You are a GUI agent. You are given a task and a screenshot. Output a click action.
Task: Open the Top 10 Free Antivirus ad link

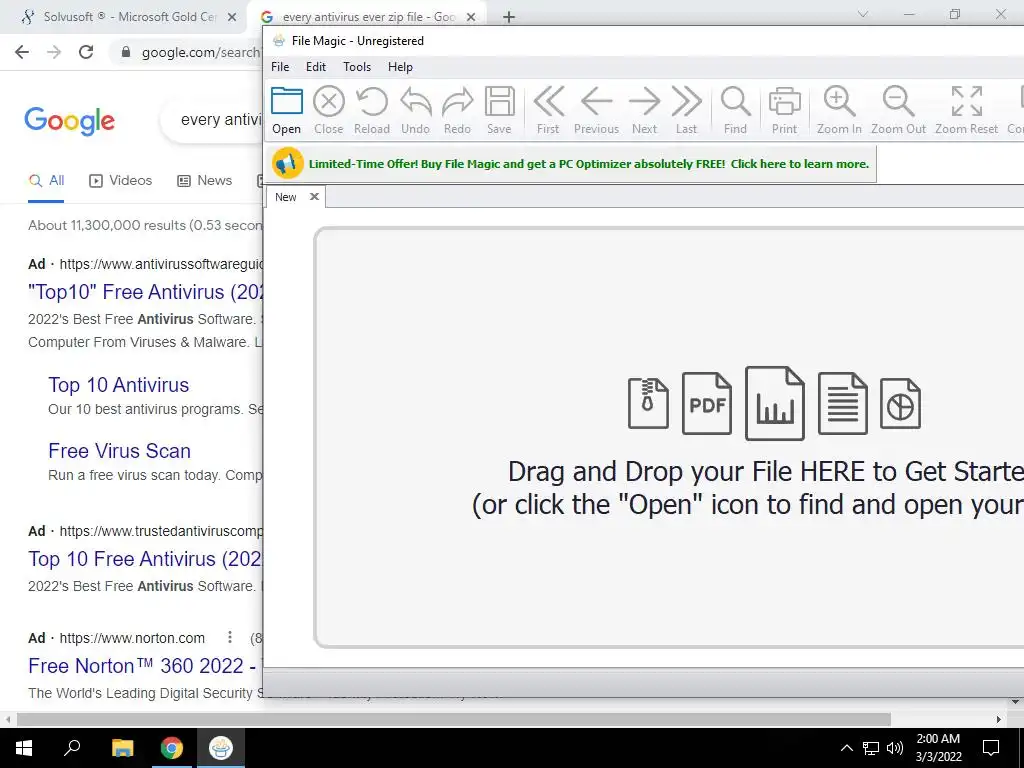[x=145, y=559]
